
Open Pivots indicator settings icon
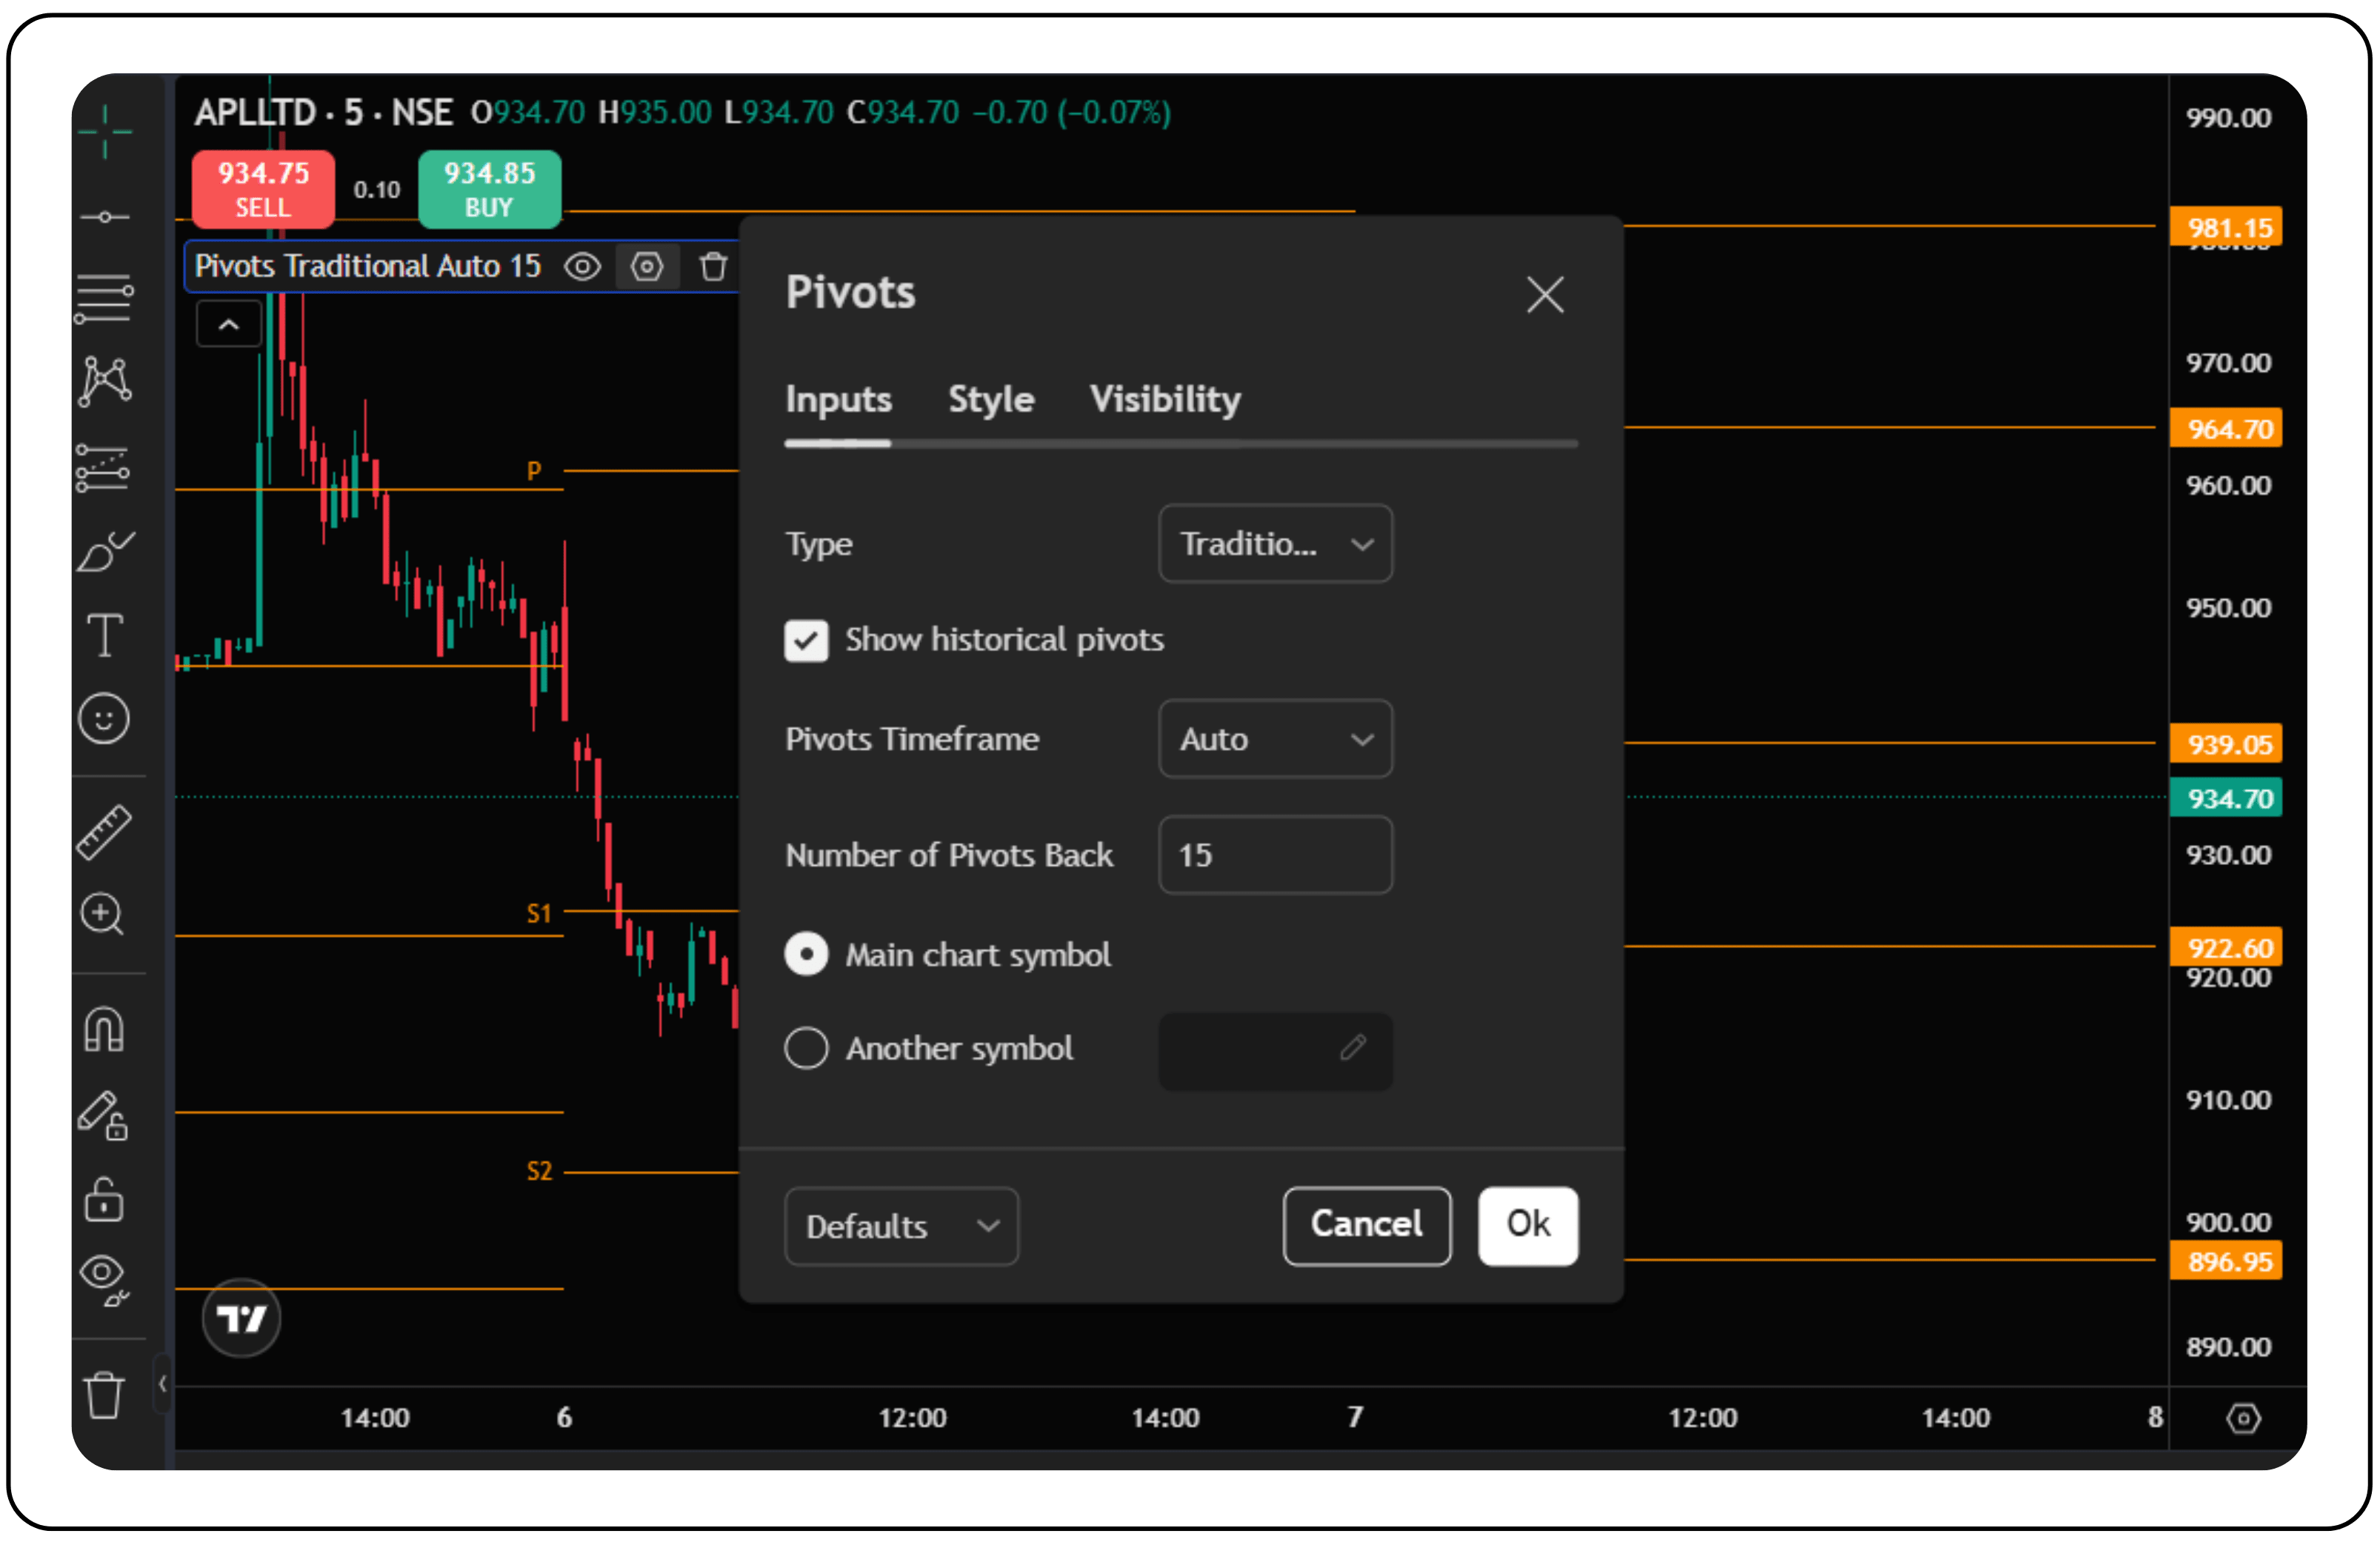click(x=647, y=267)
